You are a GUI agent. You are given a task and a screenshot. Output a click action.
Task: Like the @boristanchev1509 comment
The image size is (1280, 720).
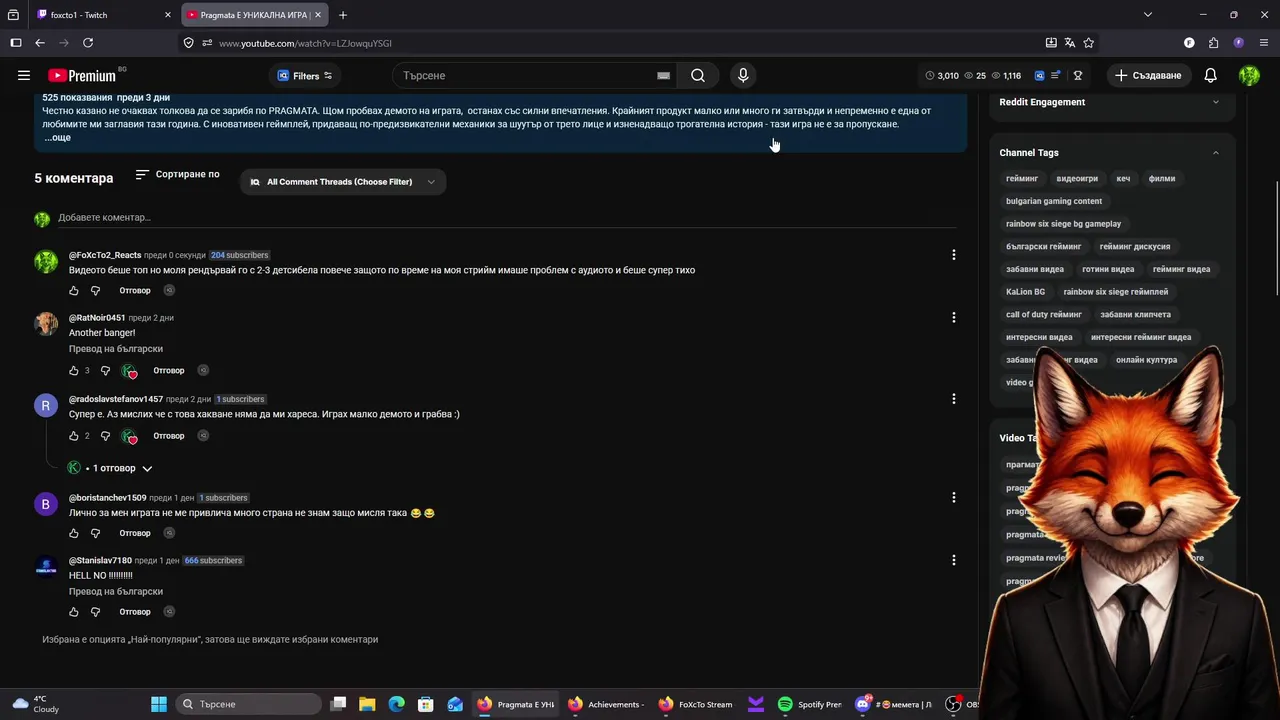pyautogui.click(x=74, y=533)
